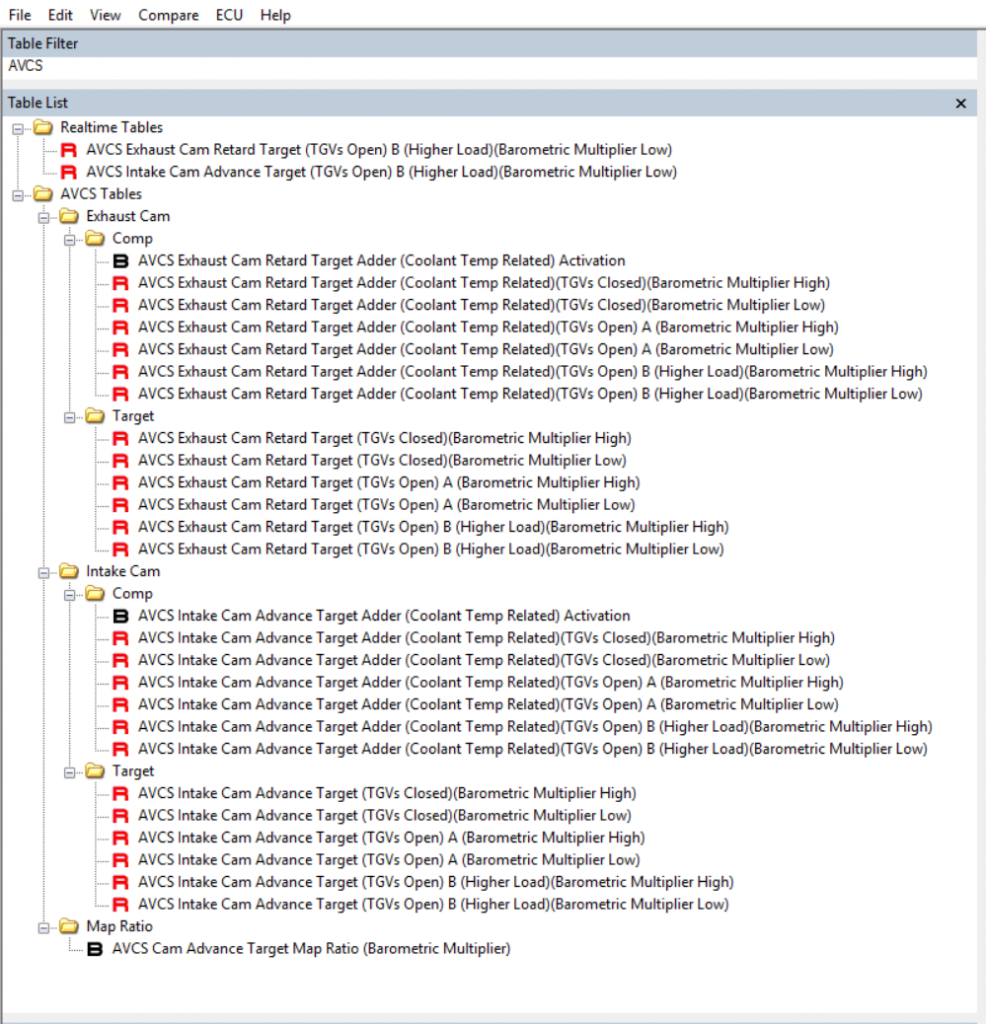The height and width of the screenshot is (1024, 986).
Task: Click the Realtime Tables folder icon
Action: (x=43, y=128)
